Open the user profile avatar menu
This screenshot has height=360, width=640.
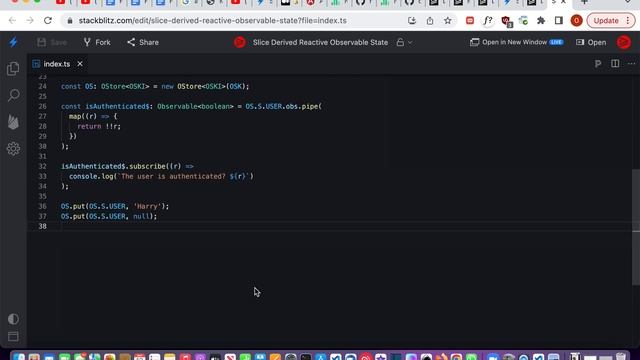click(624, 42)
